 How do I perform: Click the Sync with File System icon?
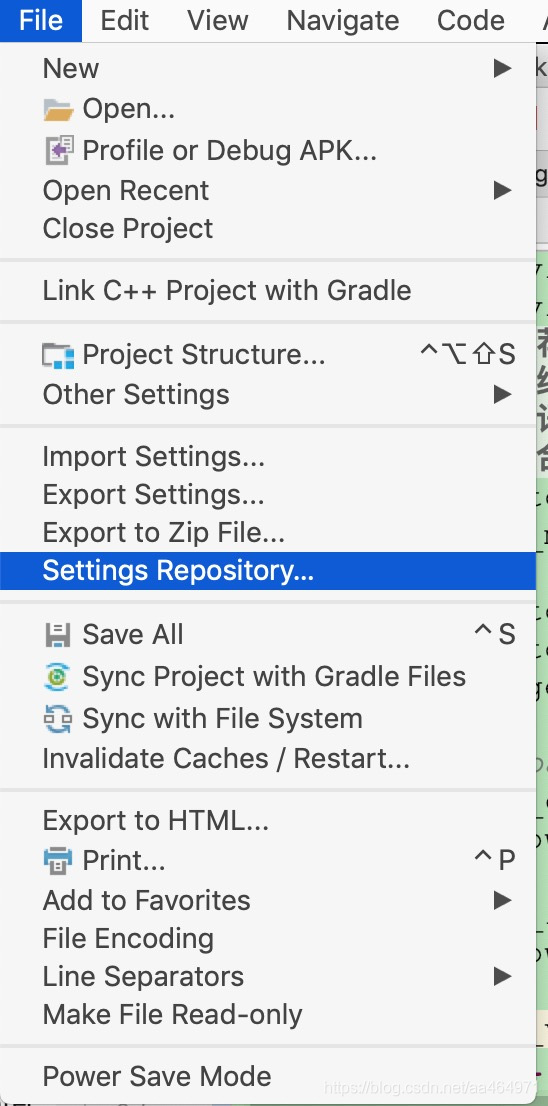coord(58,719)
